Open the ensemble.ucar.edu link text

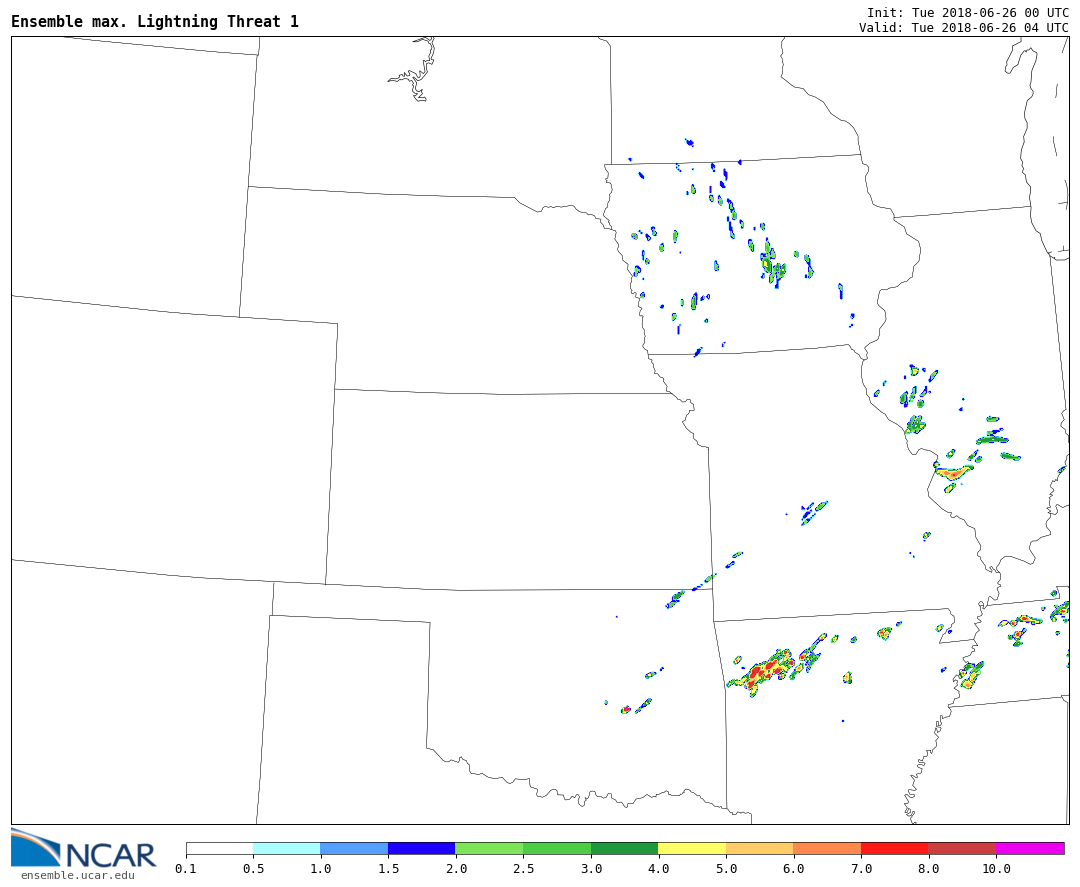pyautogui.click(x=77, y=876)
